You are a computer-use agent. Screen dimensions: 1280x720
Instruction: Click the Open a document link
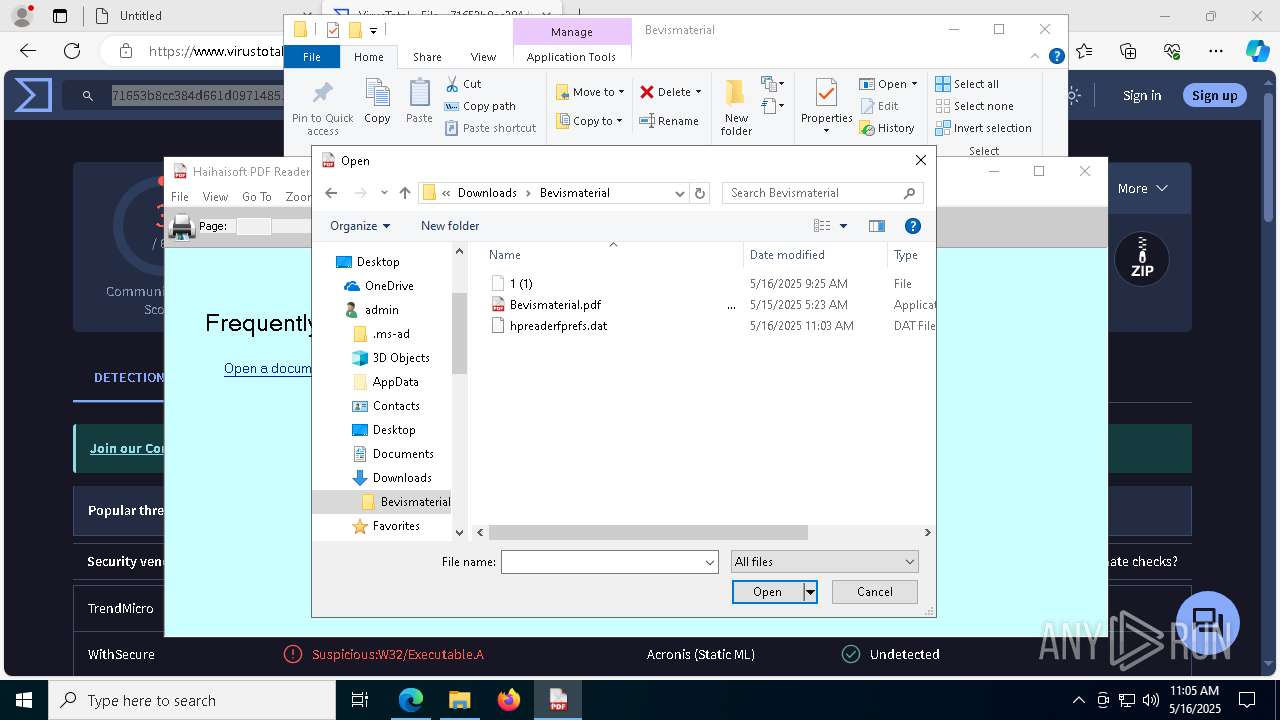pos(268,368)
